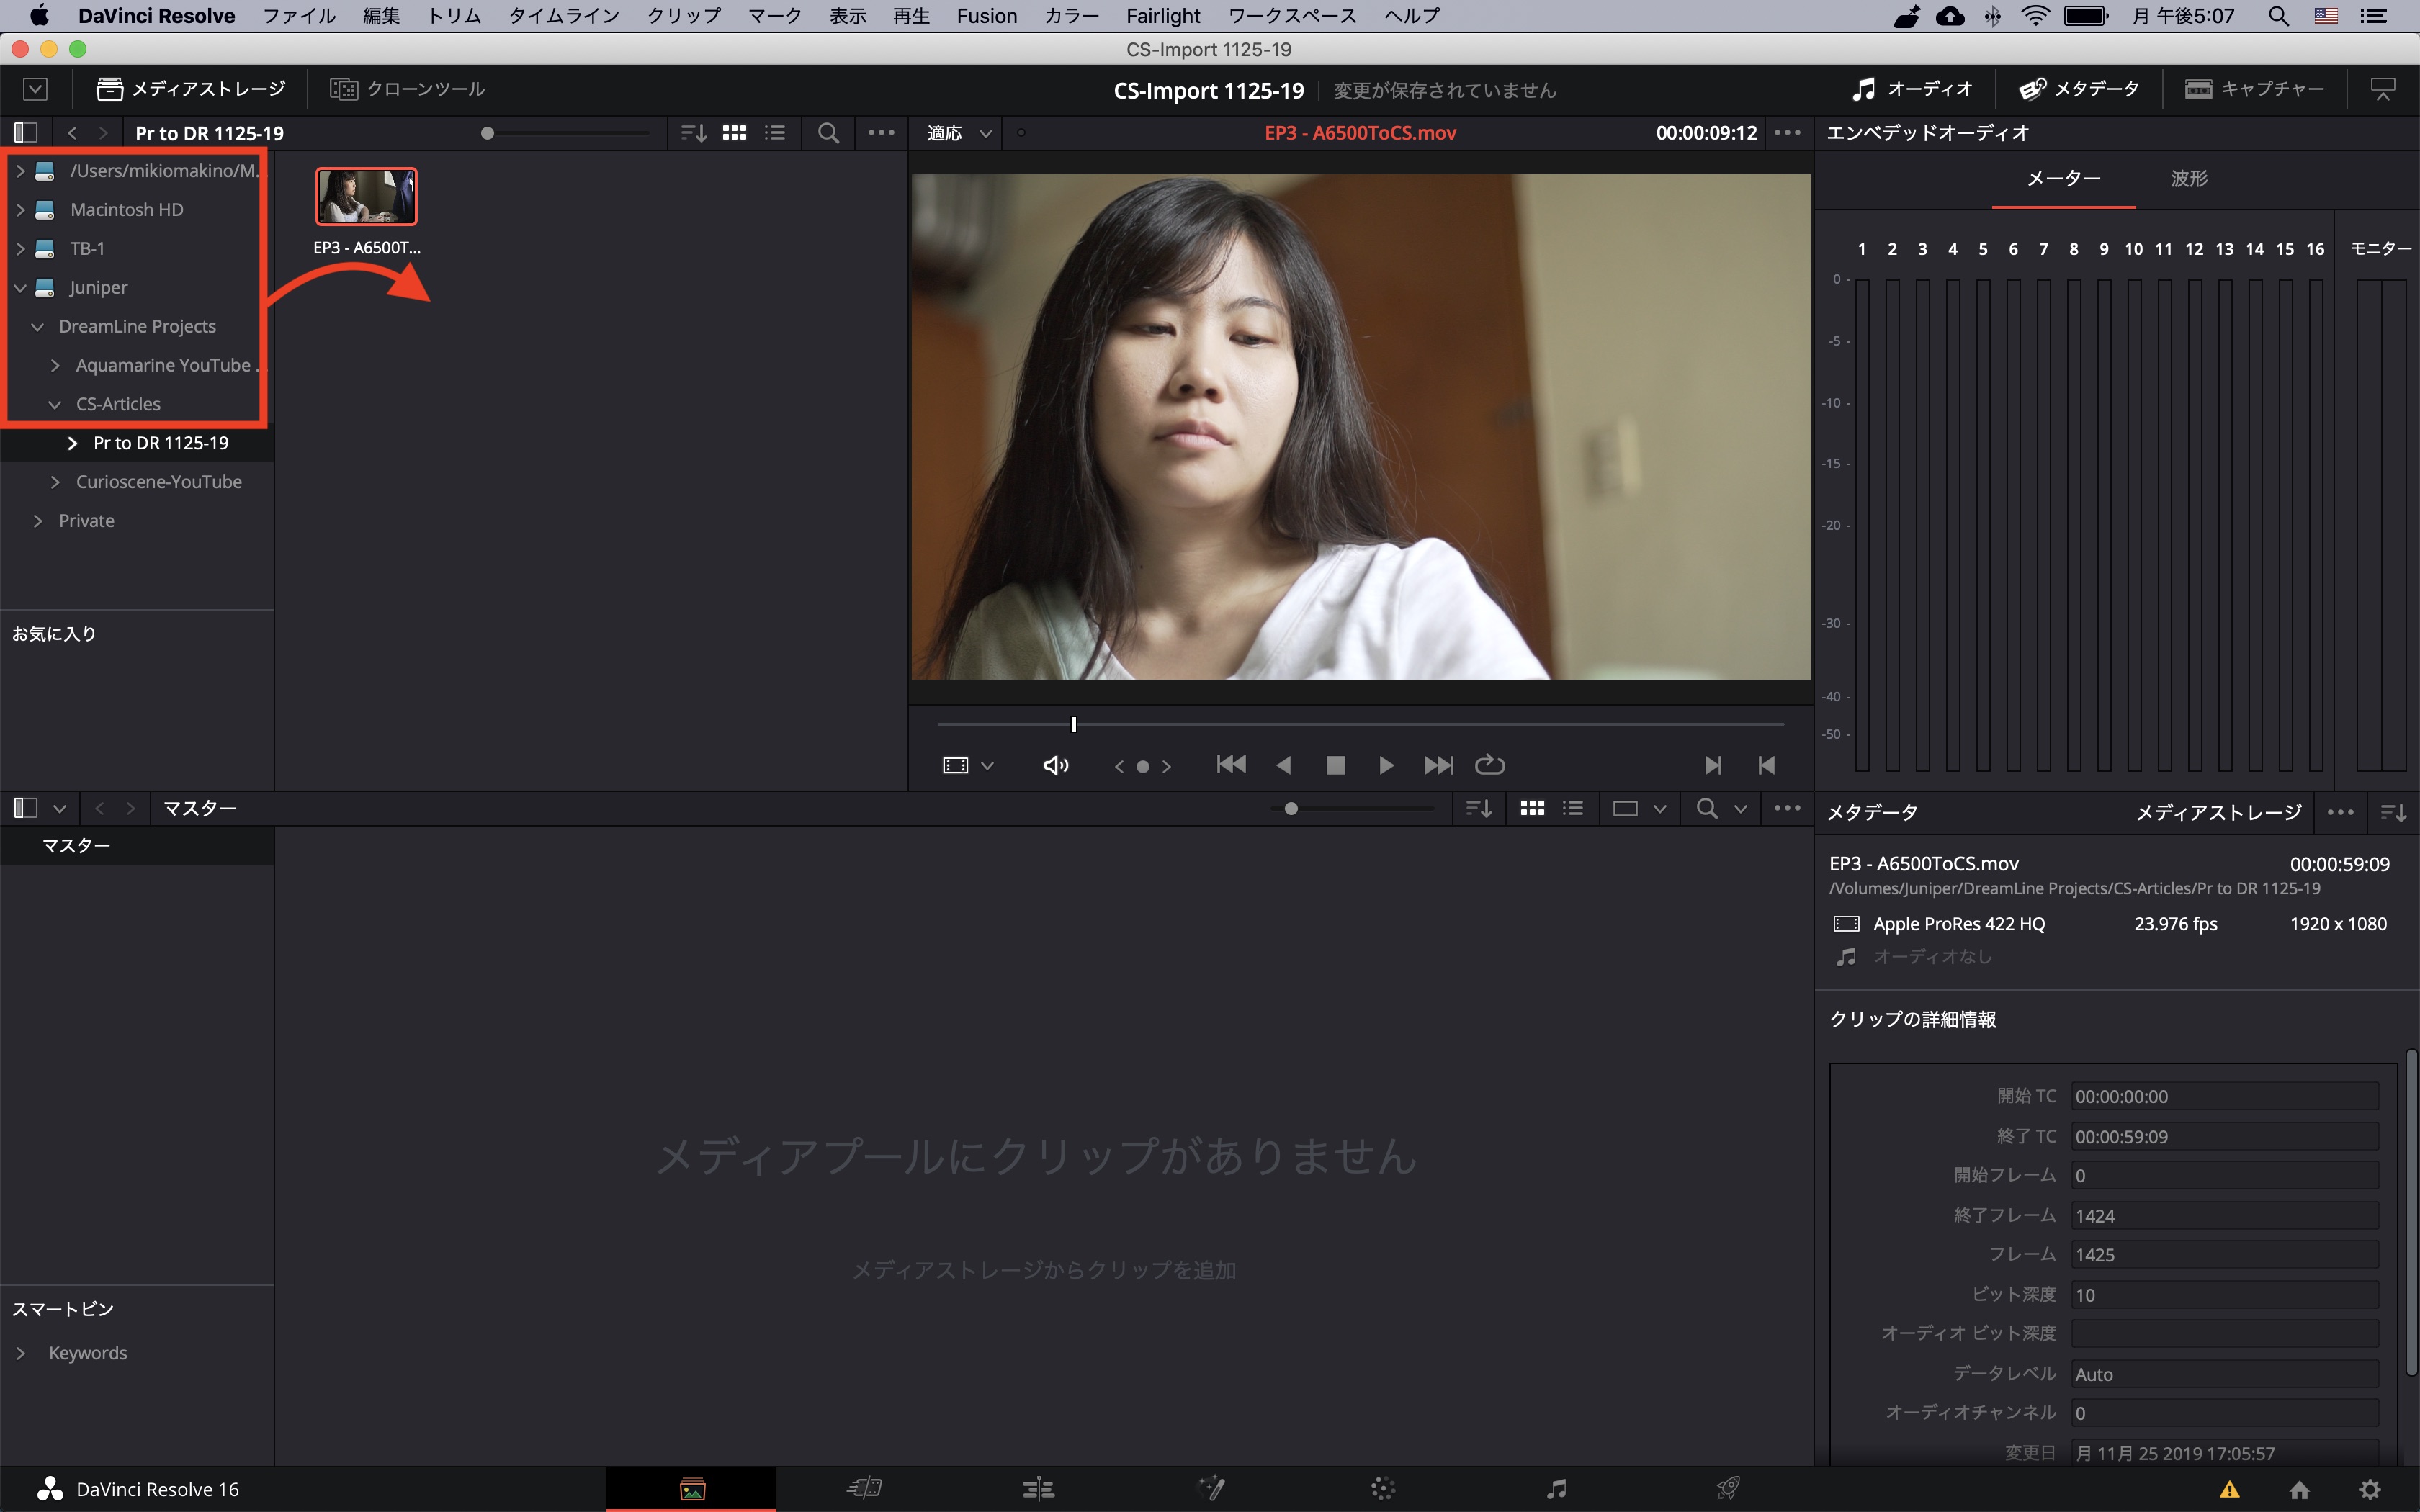Click the viewer playback scrubber bar
Screen dimensions: 2420x1512
click(x=1360, y=723)
